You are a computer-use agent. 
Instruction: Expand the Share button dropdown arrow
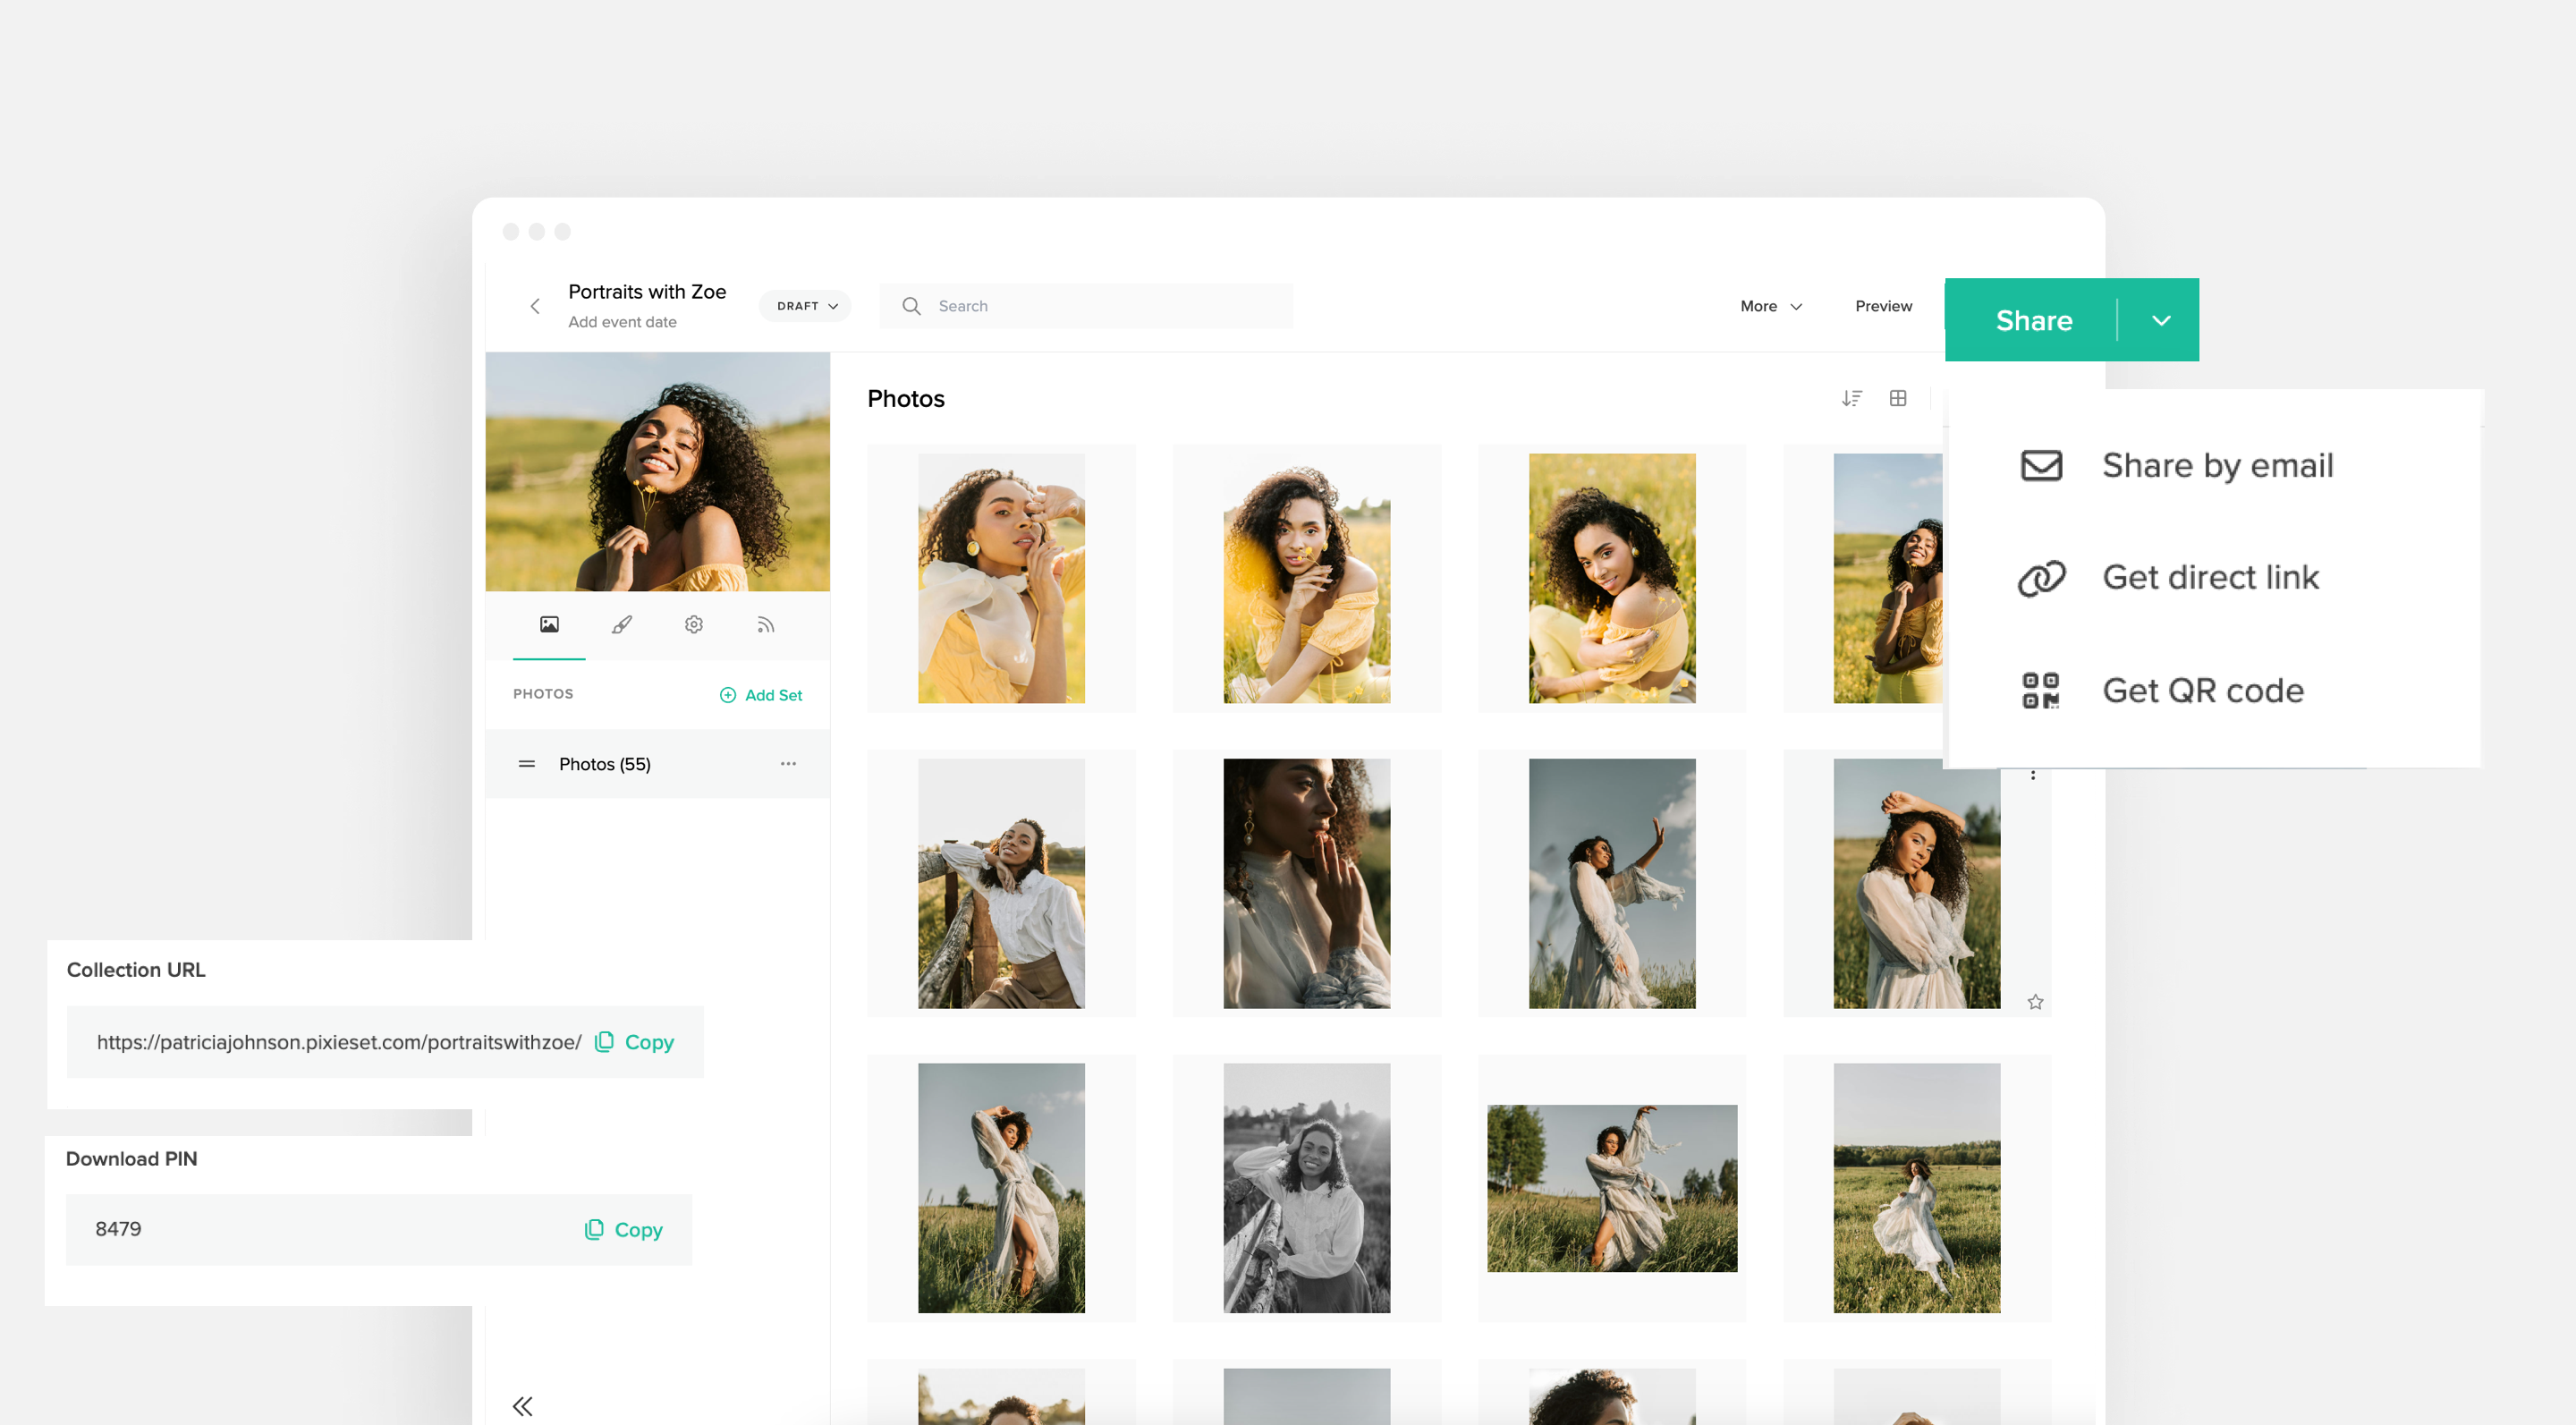tap(2161, 320)
